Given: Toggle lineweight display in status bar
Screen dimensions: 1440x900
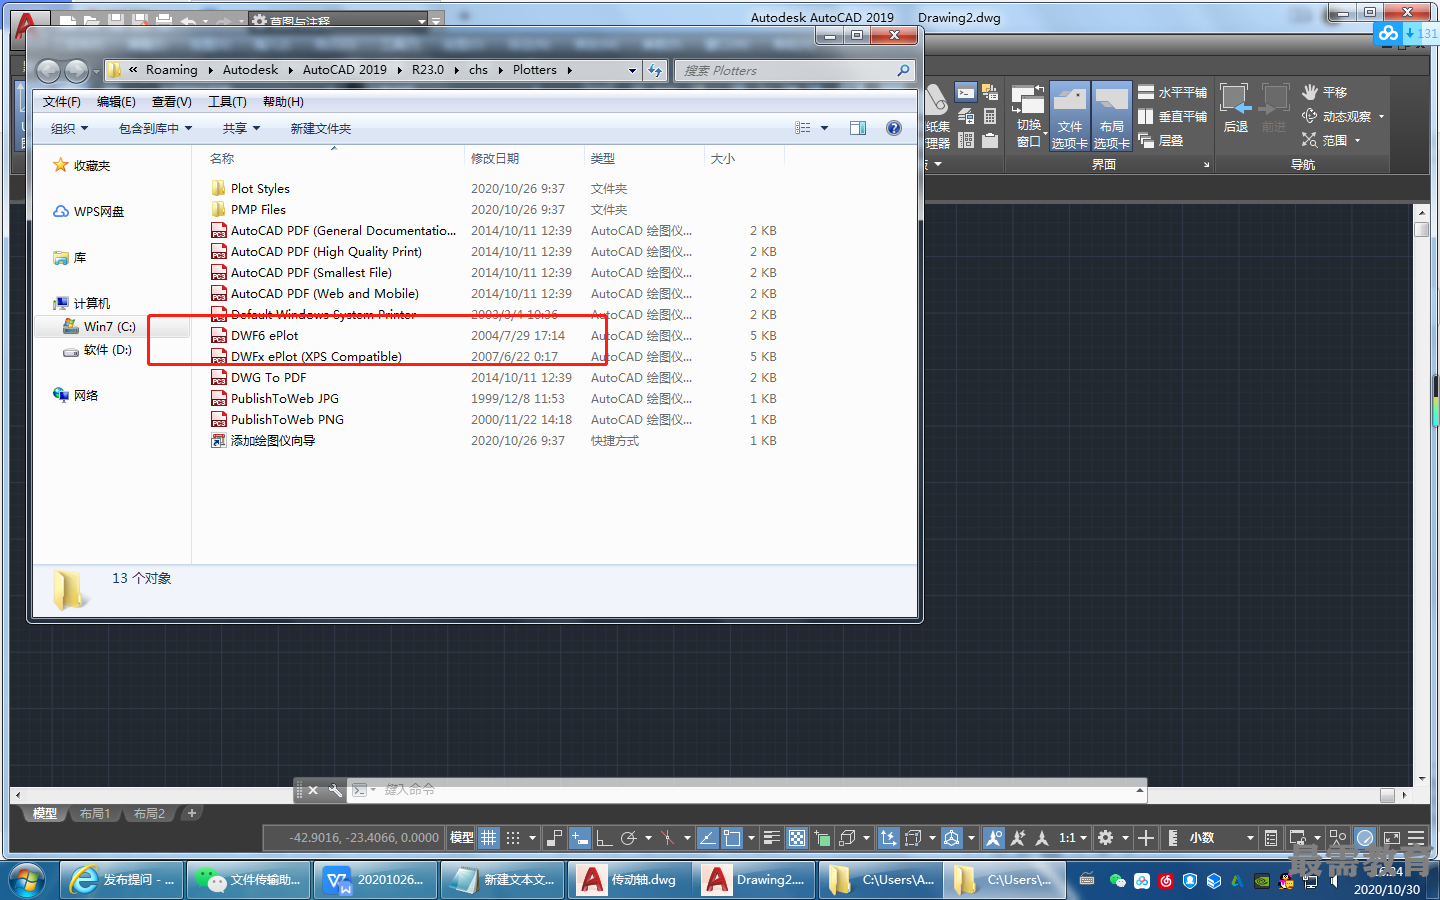Looking at the screenshot, I should (x=772, y=838).
